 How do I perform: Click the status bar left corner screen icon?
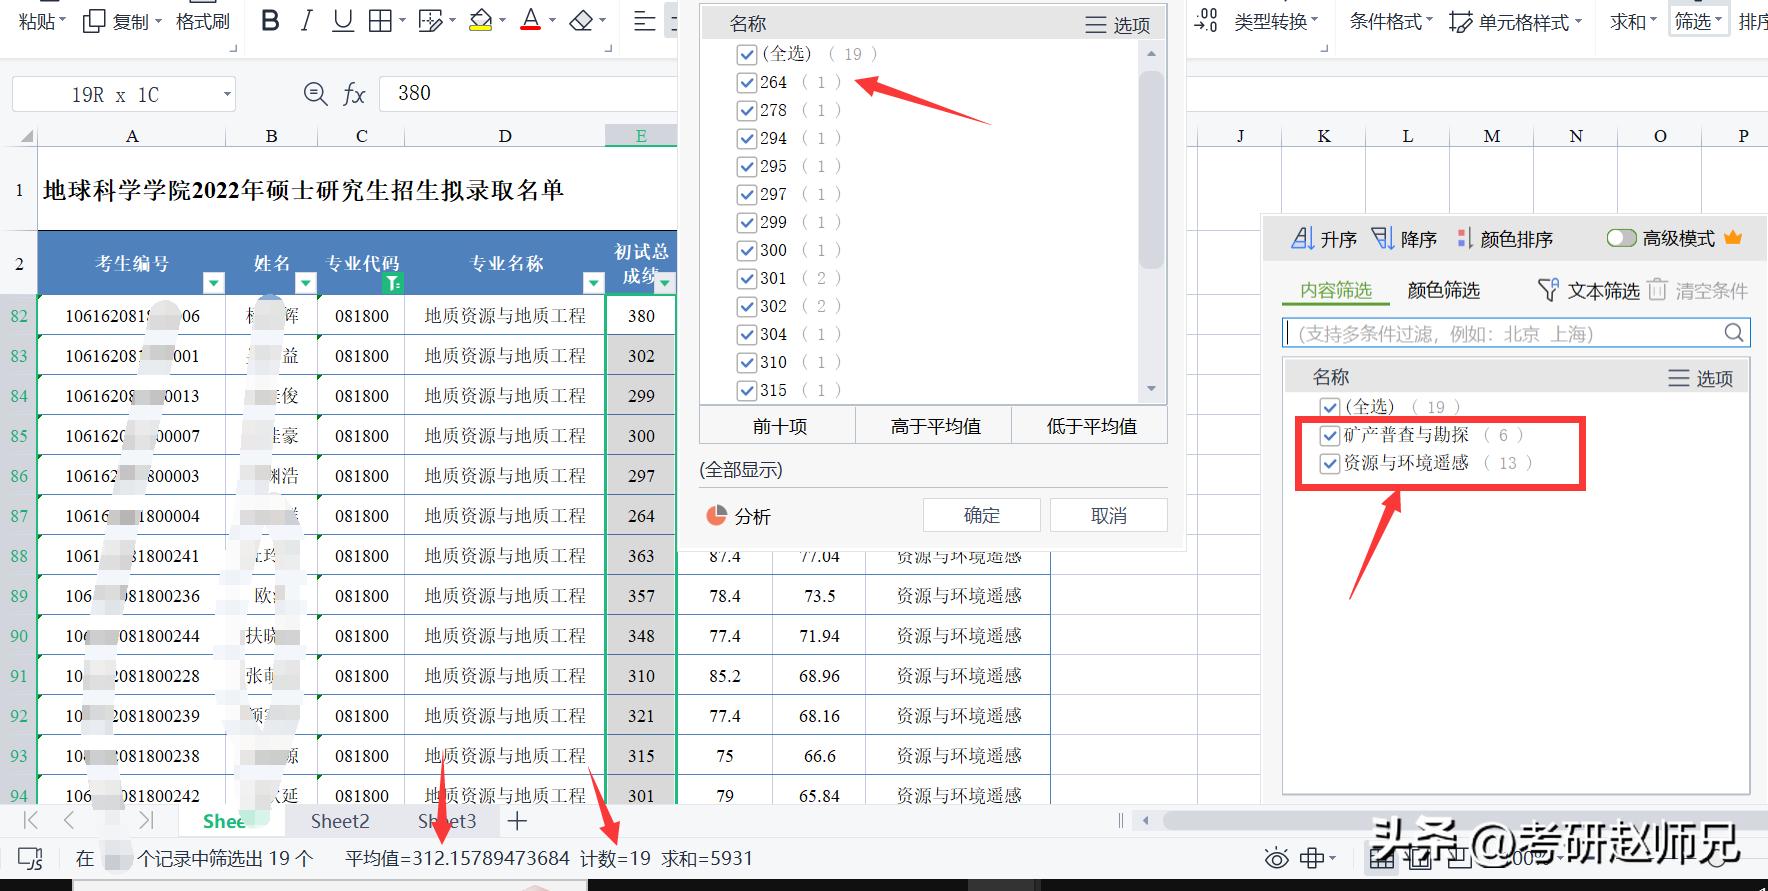[31, 858]
